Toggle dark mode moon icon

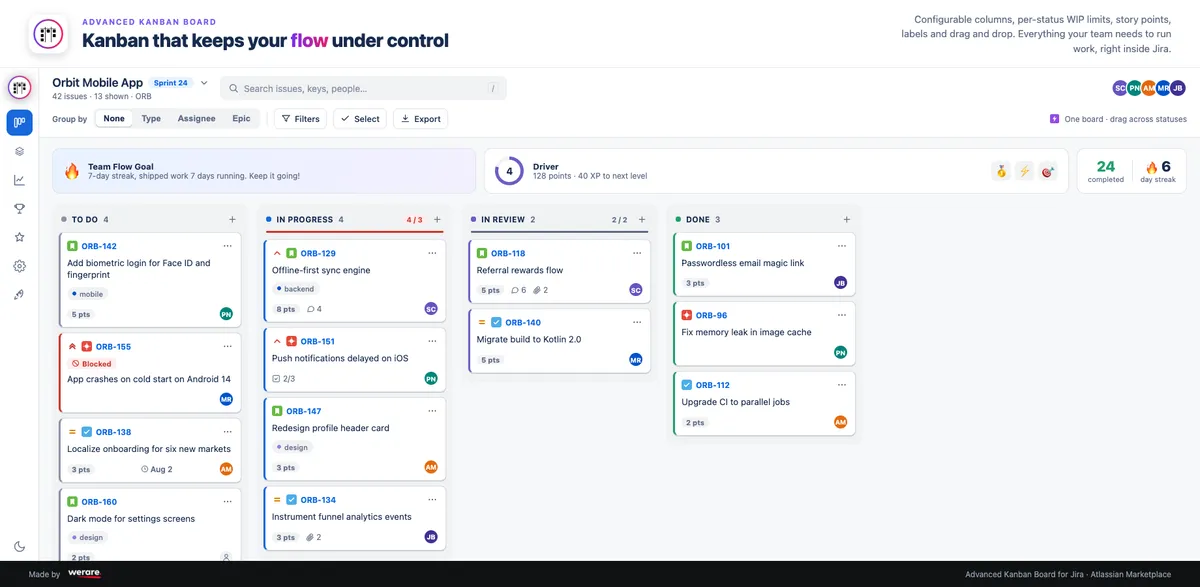[x=19, y=546]
